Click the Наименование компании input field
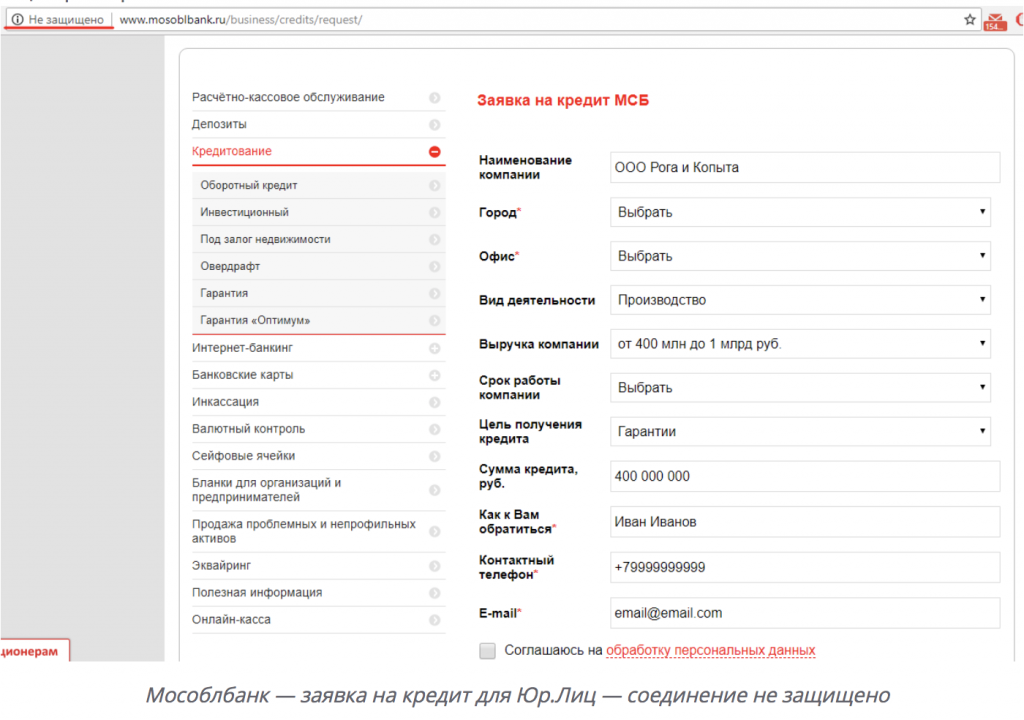Image resolution: width=1024 pixels, height=720 pixels. [805, 167]
